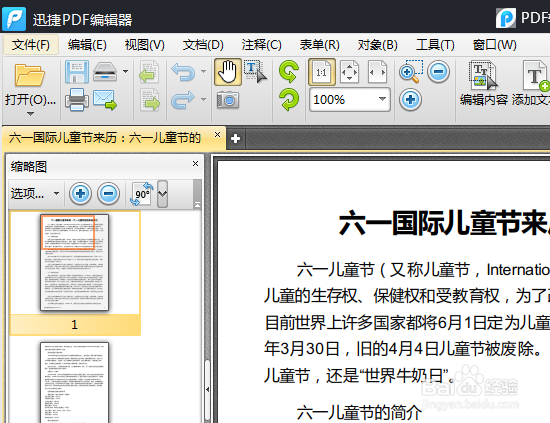Click the send email icon
Image resolution: width=550 pixels, height=423 pixels.
pos(105,100)
